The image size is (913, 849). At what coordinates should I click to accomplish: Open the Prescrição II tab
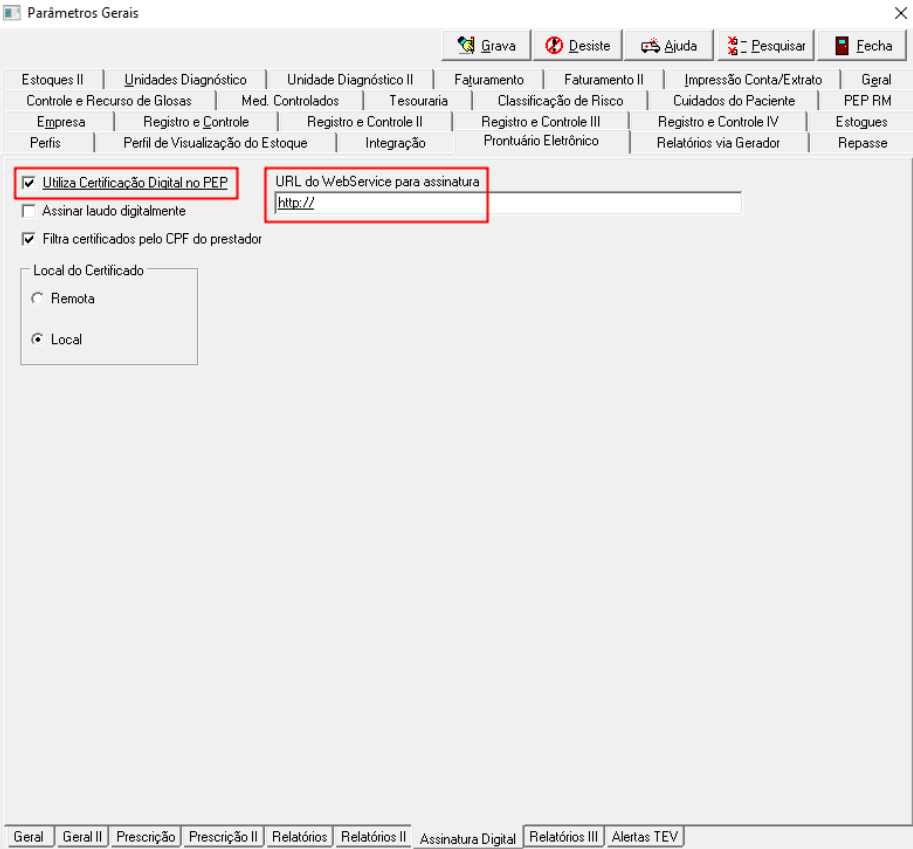point(223,837)
